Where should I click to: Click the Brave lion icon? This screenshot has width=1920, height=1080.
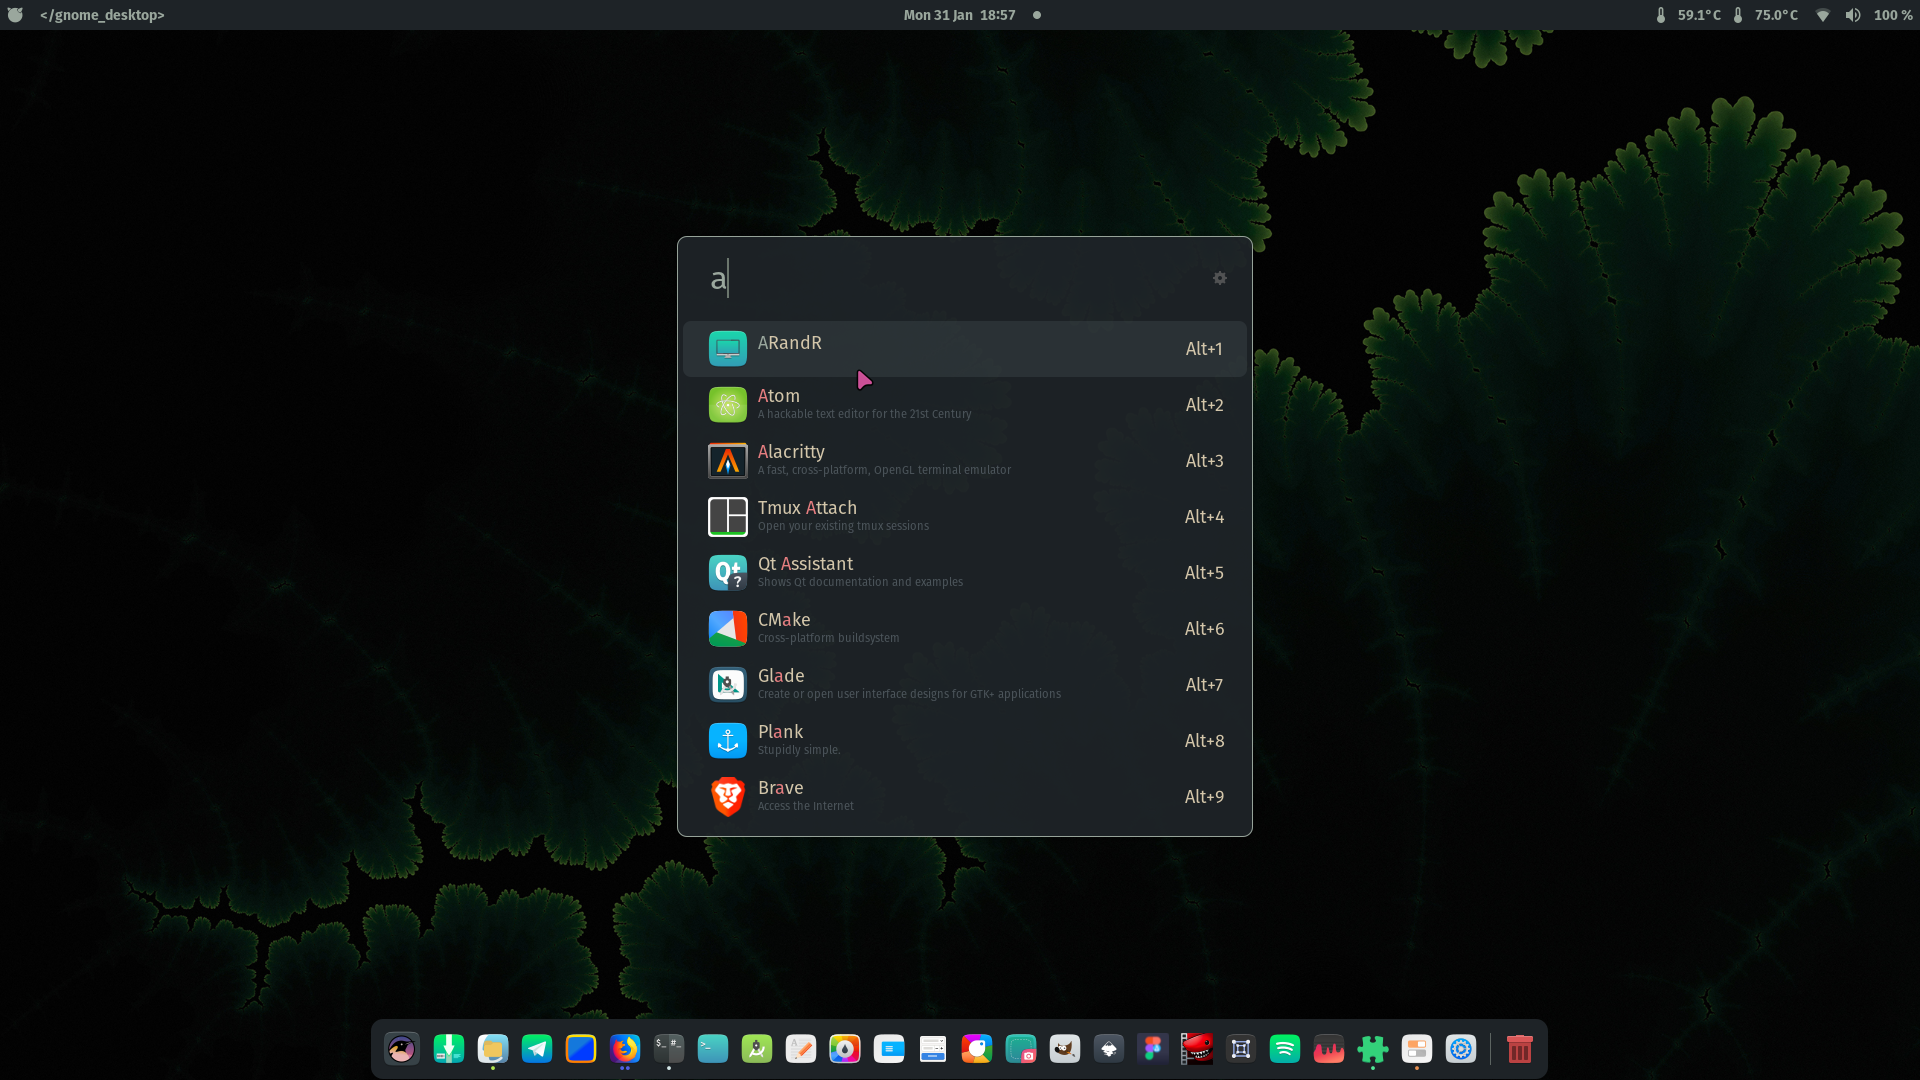click(x=728, y=797)
